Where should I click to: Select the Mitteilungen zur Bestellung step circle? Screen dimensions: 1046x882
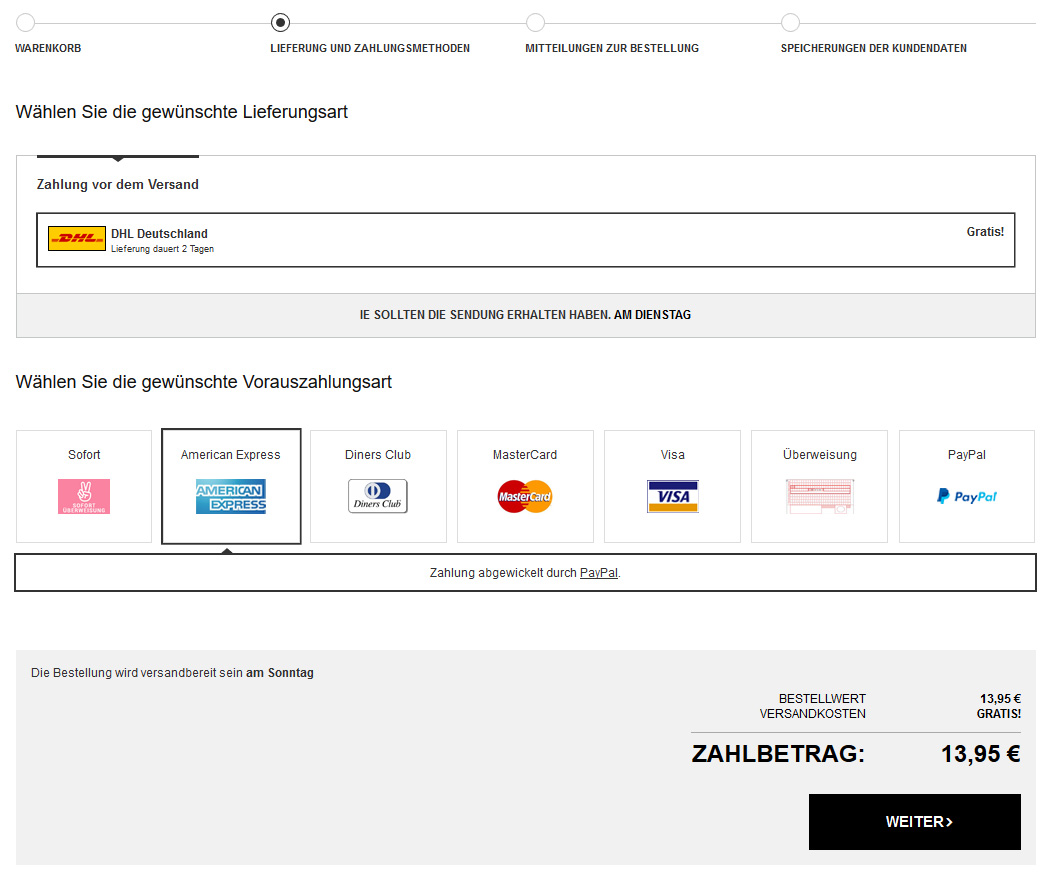tap(535, 23)
